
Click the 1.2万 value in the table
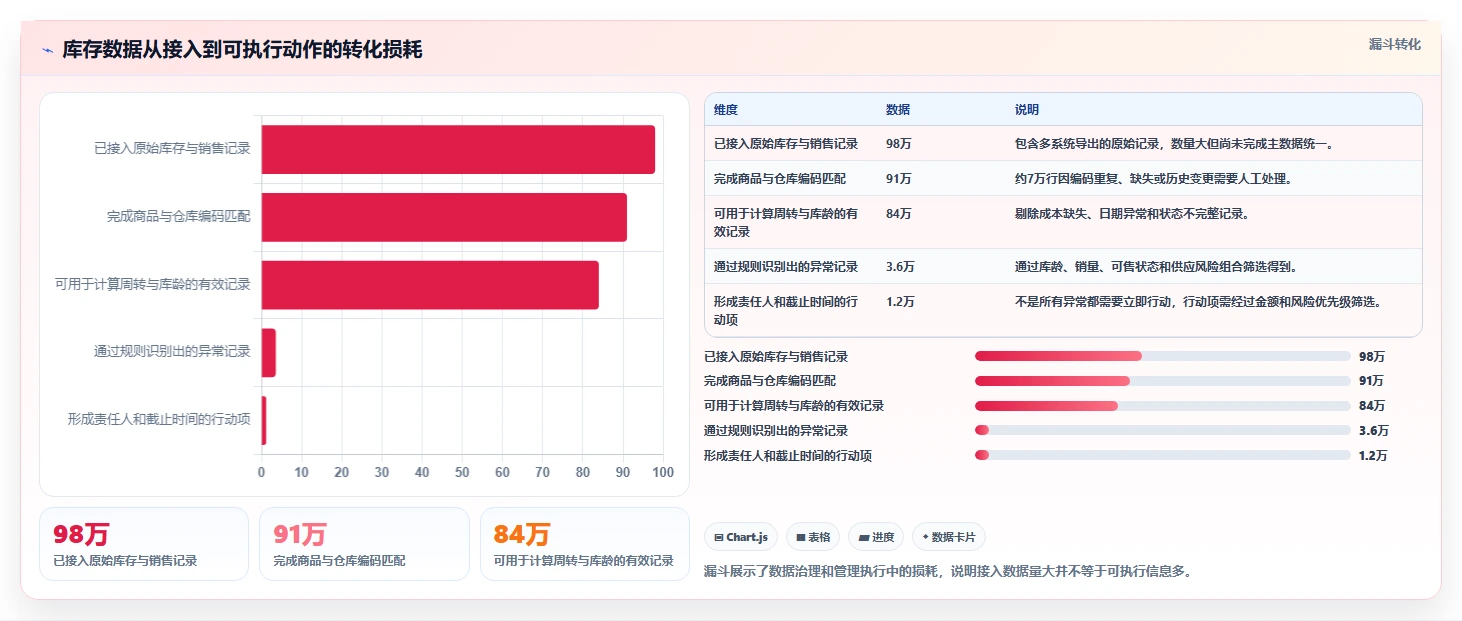[900, 301]
